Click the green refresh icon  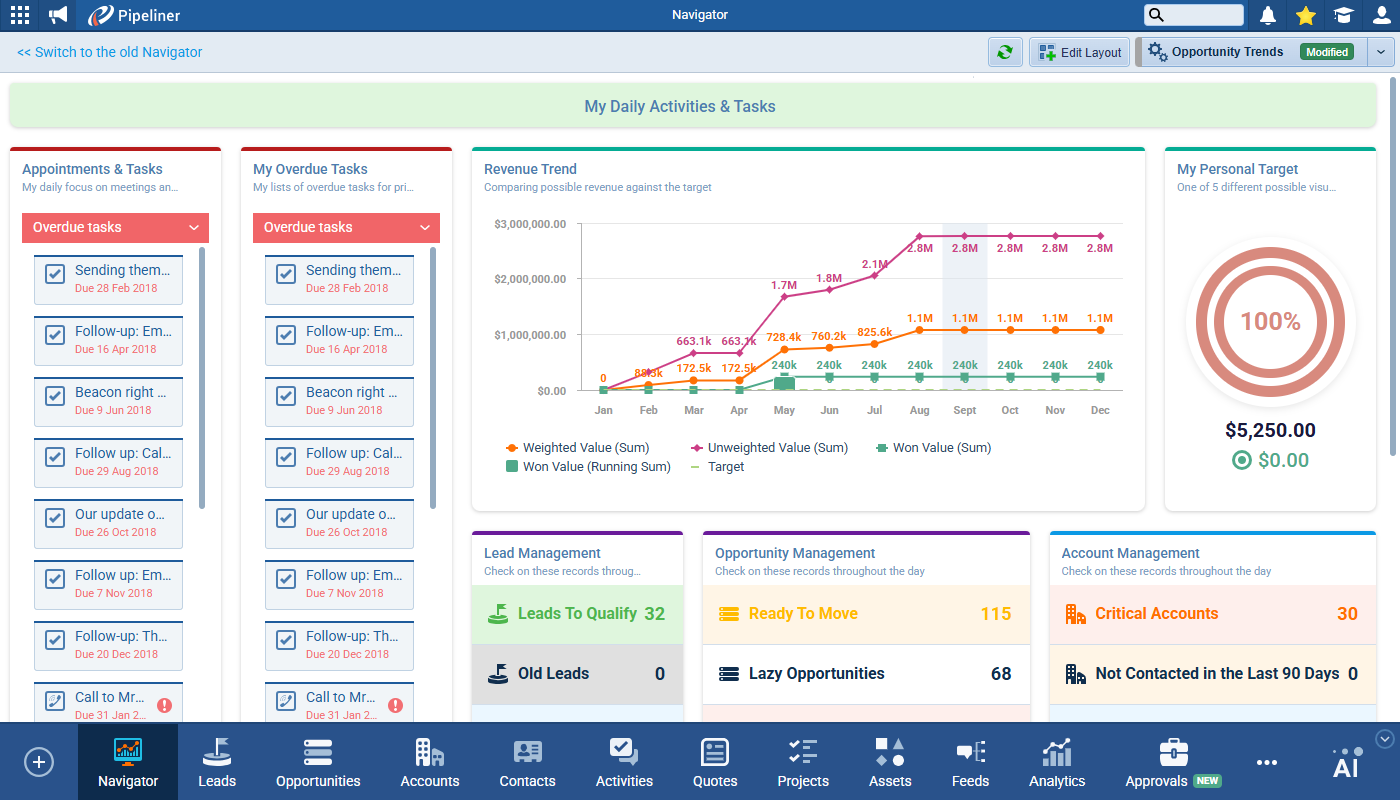point(1004,52)
